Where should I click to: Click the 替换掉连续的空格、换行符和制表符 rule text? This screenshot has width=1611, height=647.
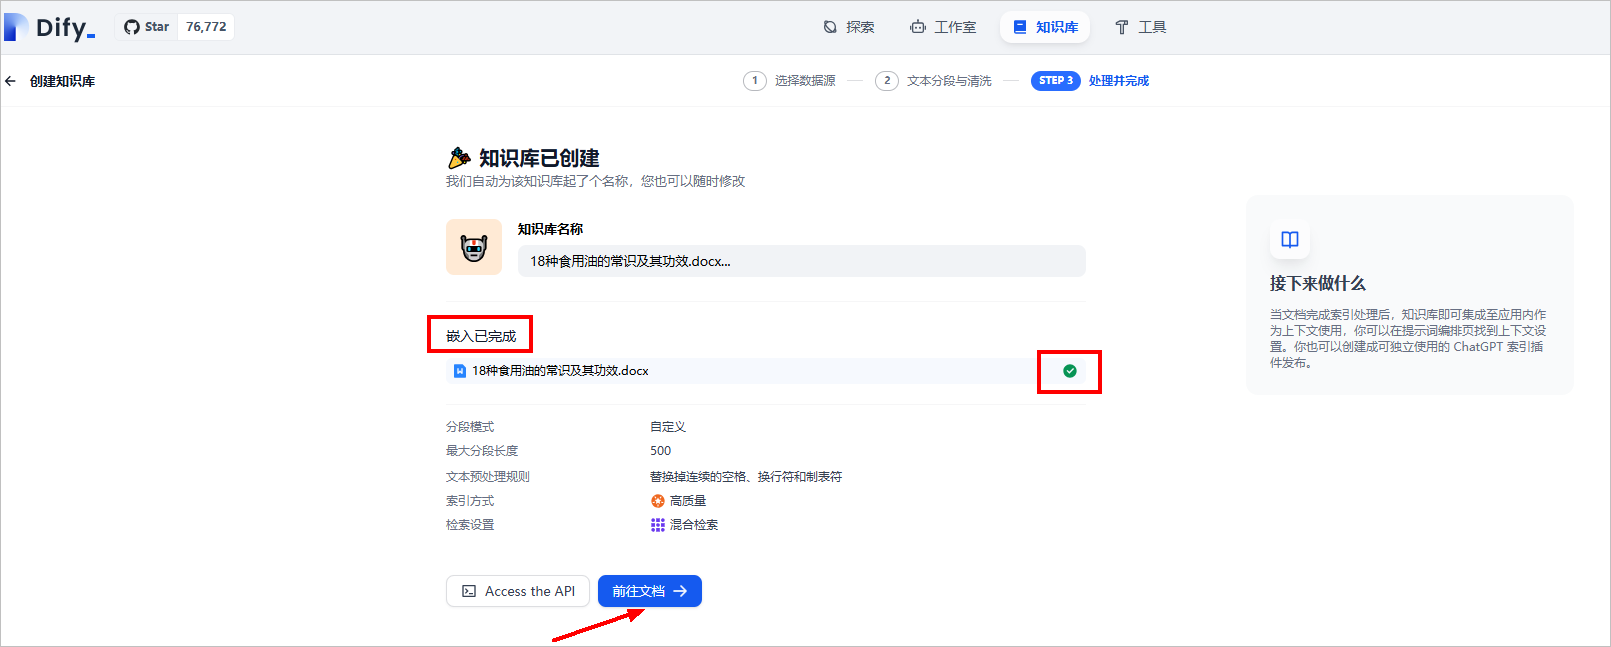click(x=746, y=477)
